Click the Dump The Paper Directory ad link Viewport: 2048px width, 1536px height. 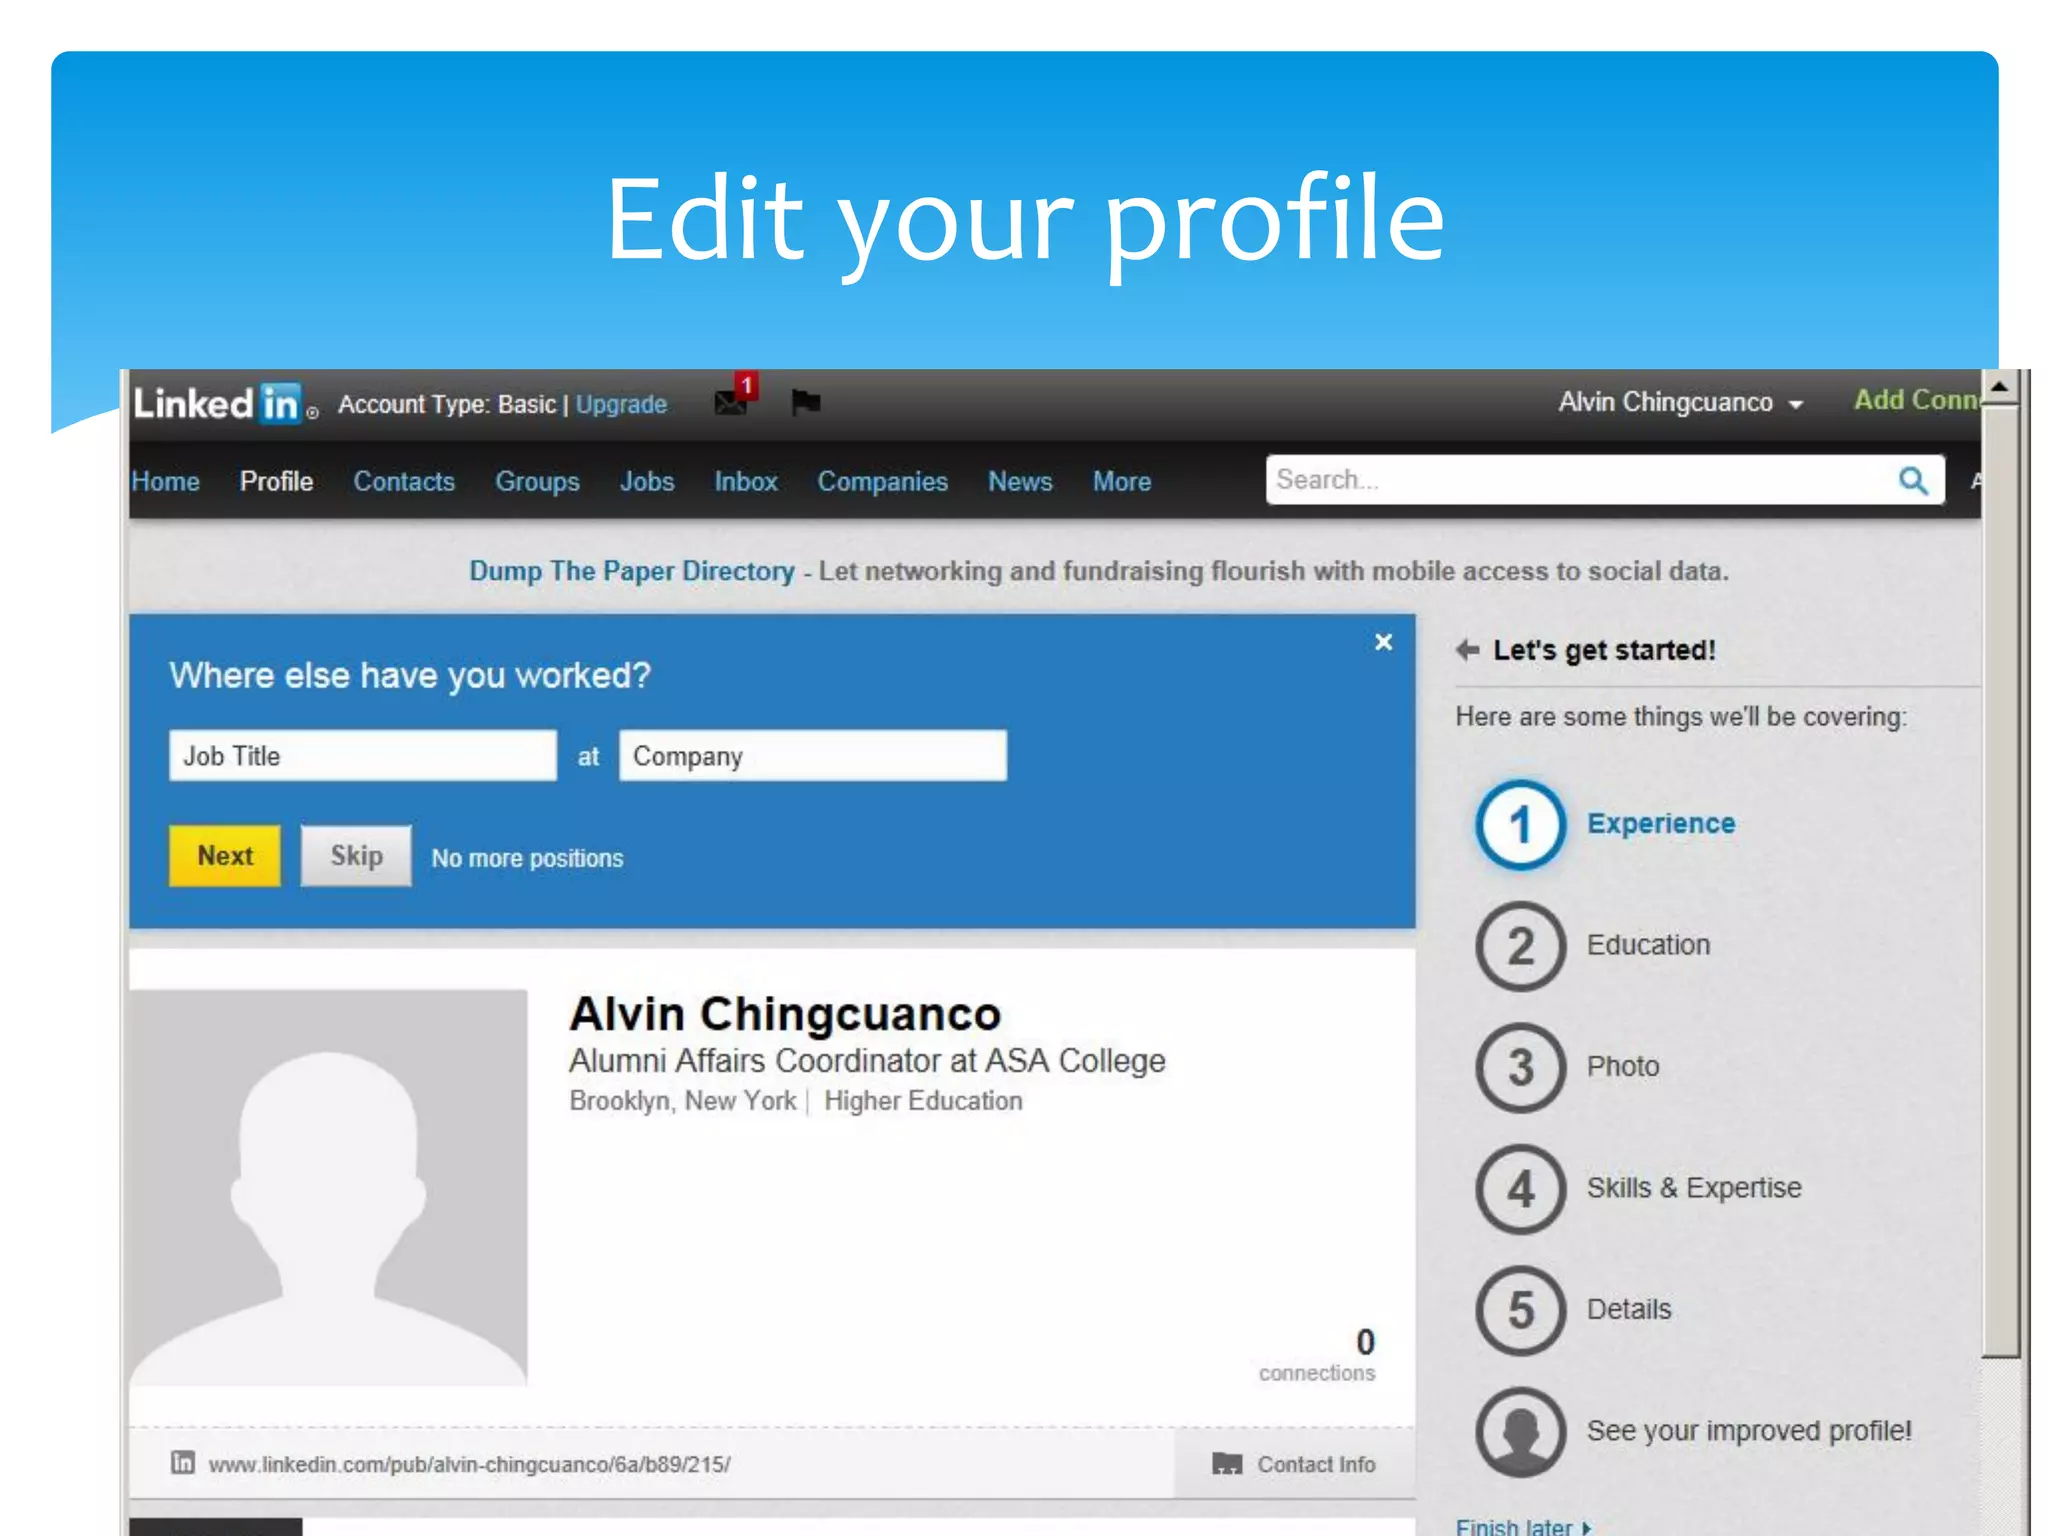[632, 571]
